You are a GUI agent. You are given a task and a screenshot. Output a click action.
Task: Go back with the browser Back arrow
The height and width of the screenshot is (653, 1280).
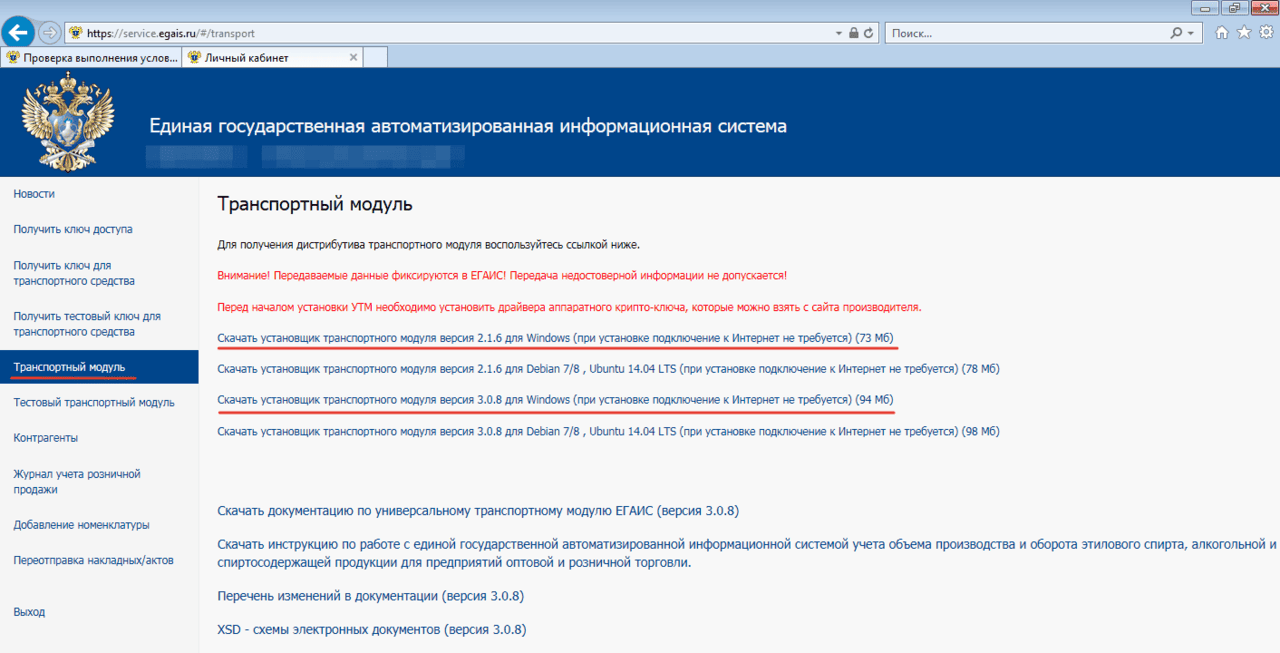click(18, 32)
